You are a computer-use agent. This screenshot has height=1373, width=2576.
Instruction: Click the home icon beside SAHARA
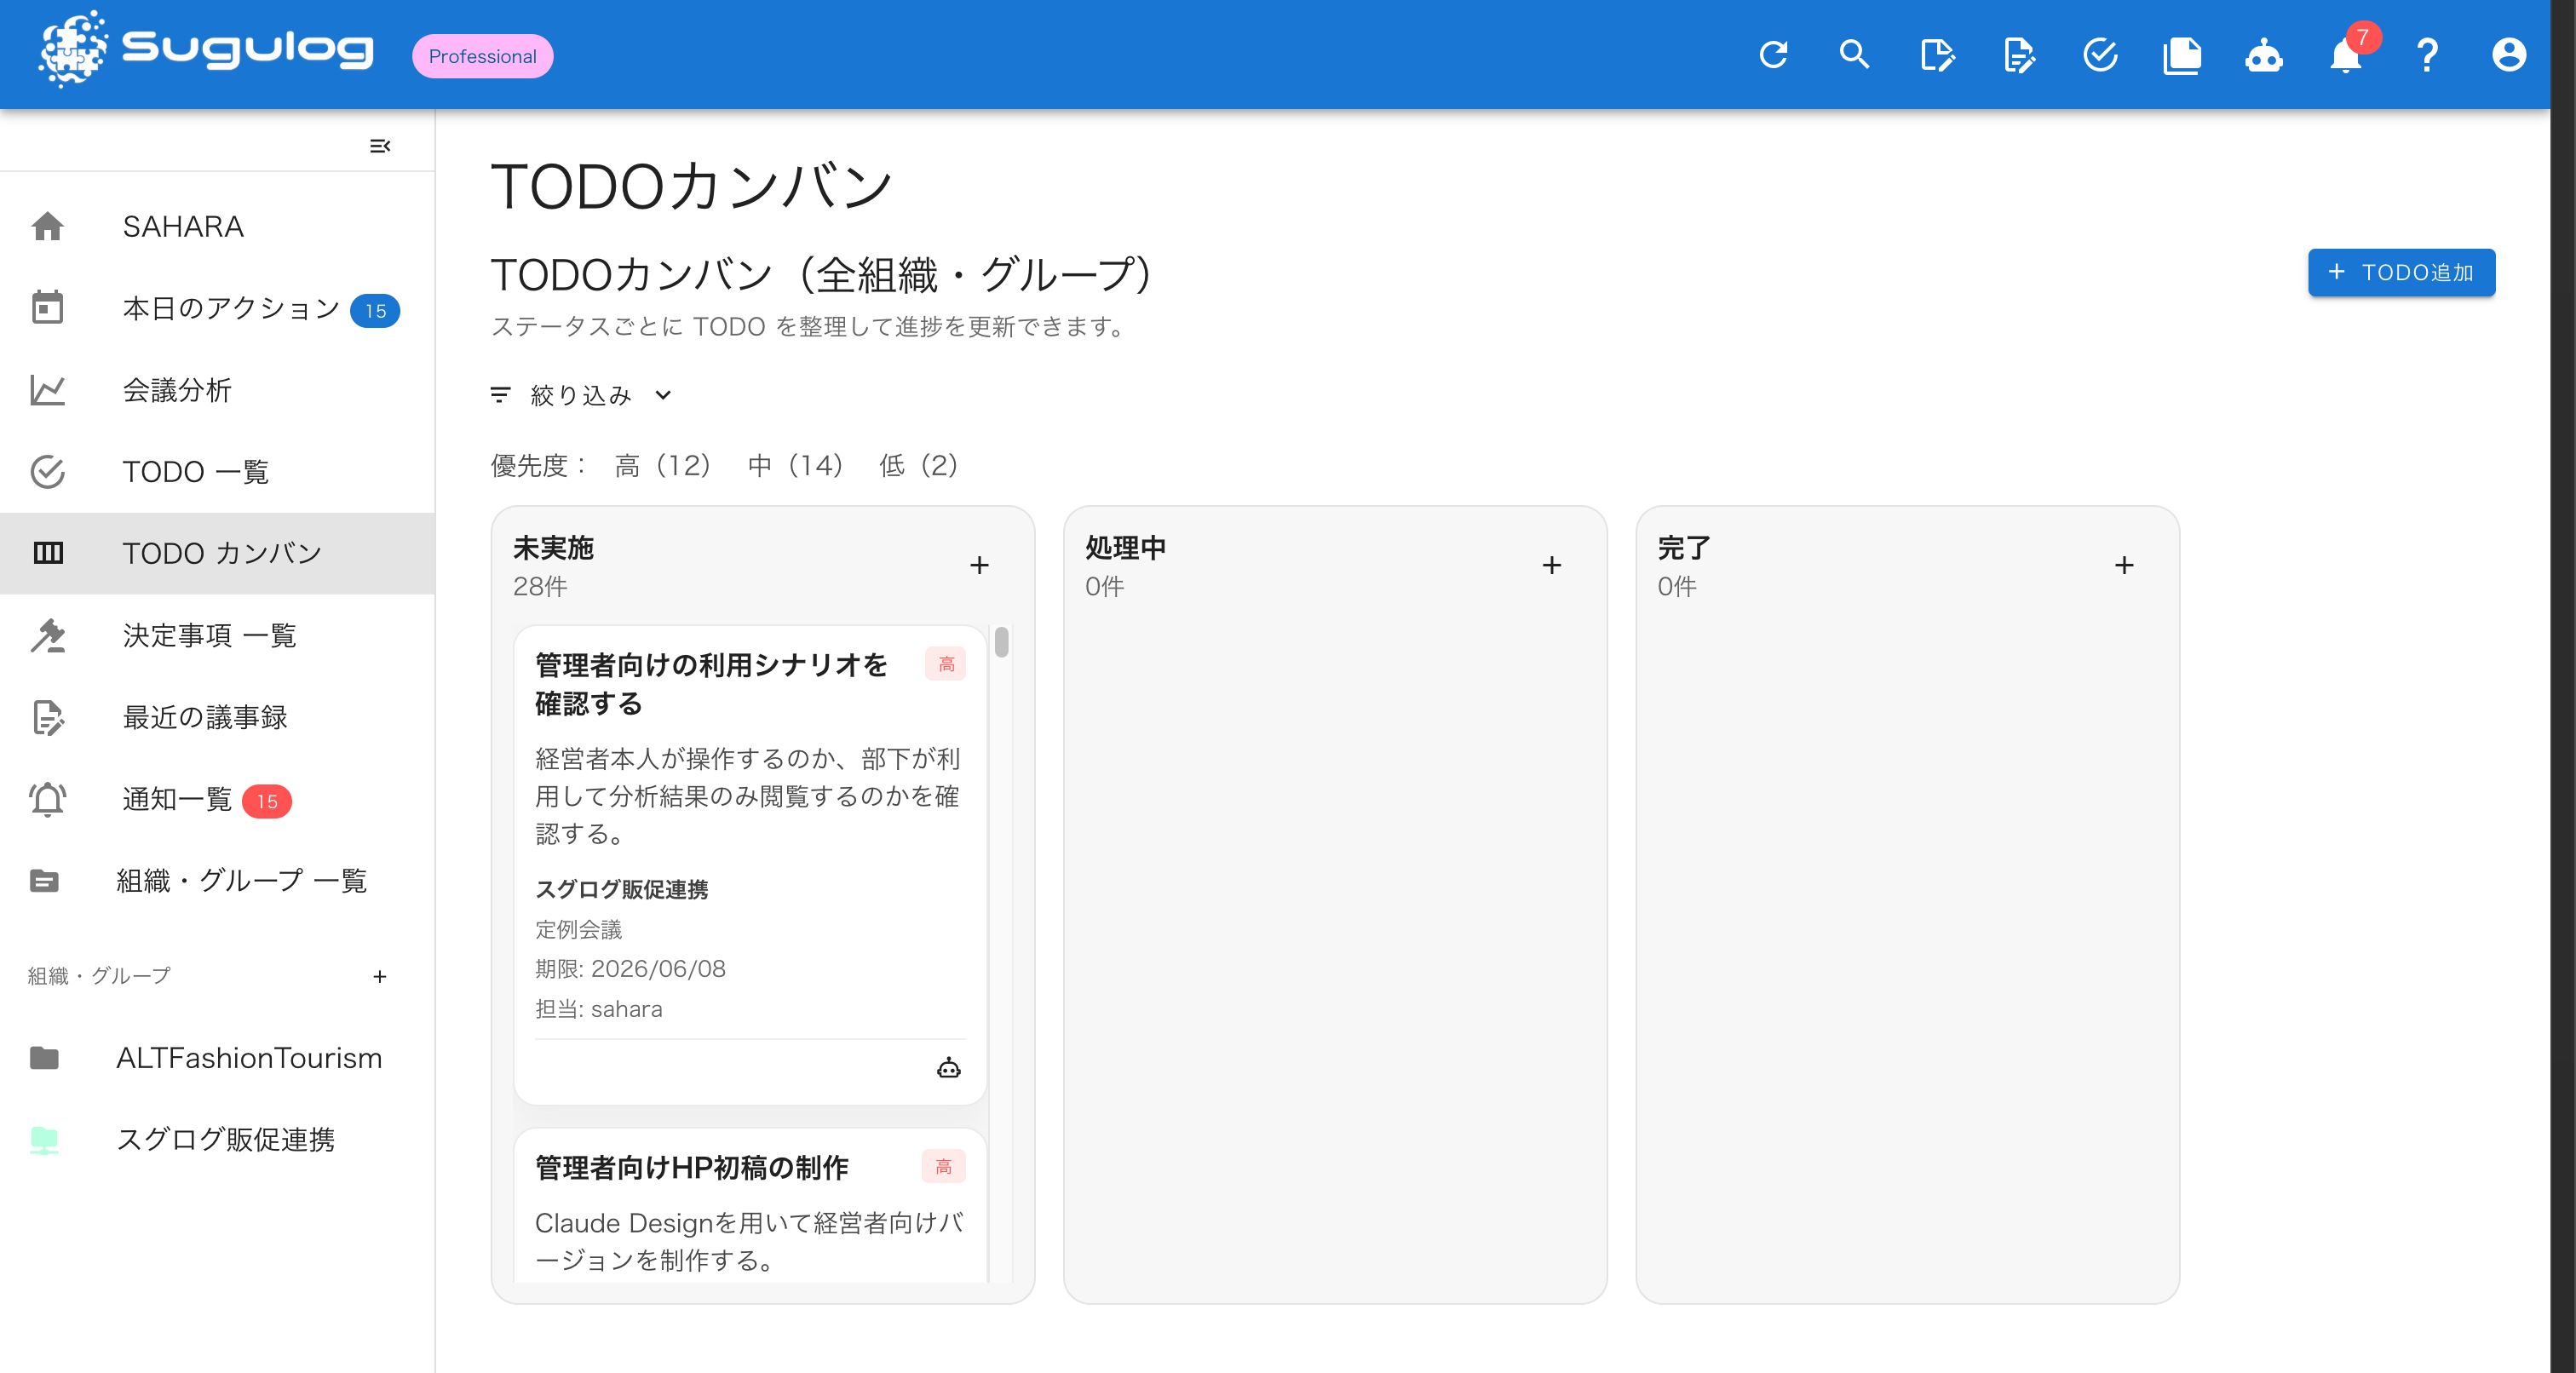coord(47,227)
